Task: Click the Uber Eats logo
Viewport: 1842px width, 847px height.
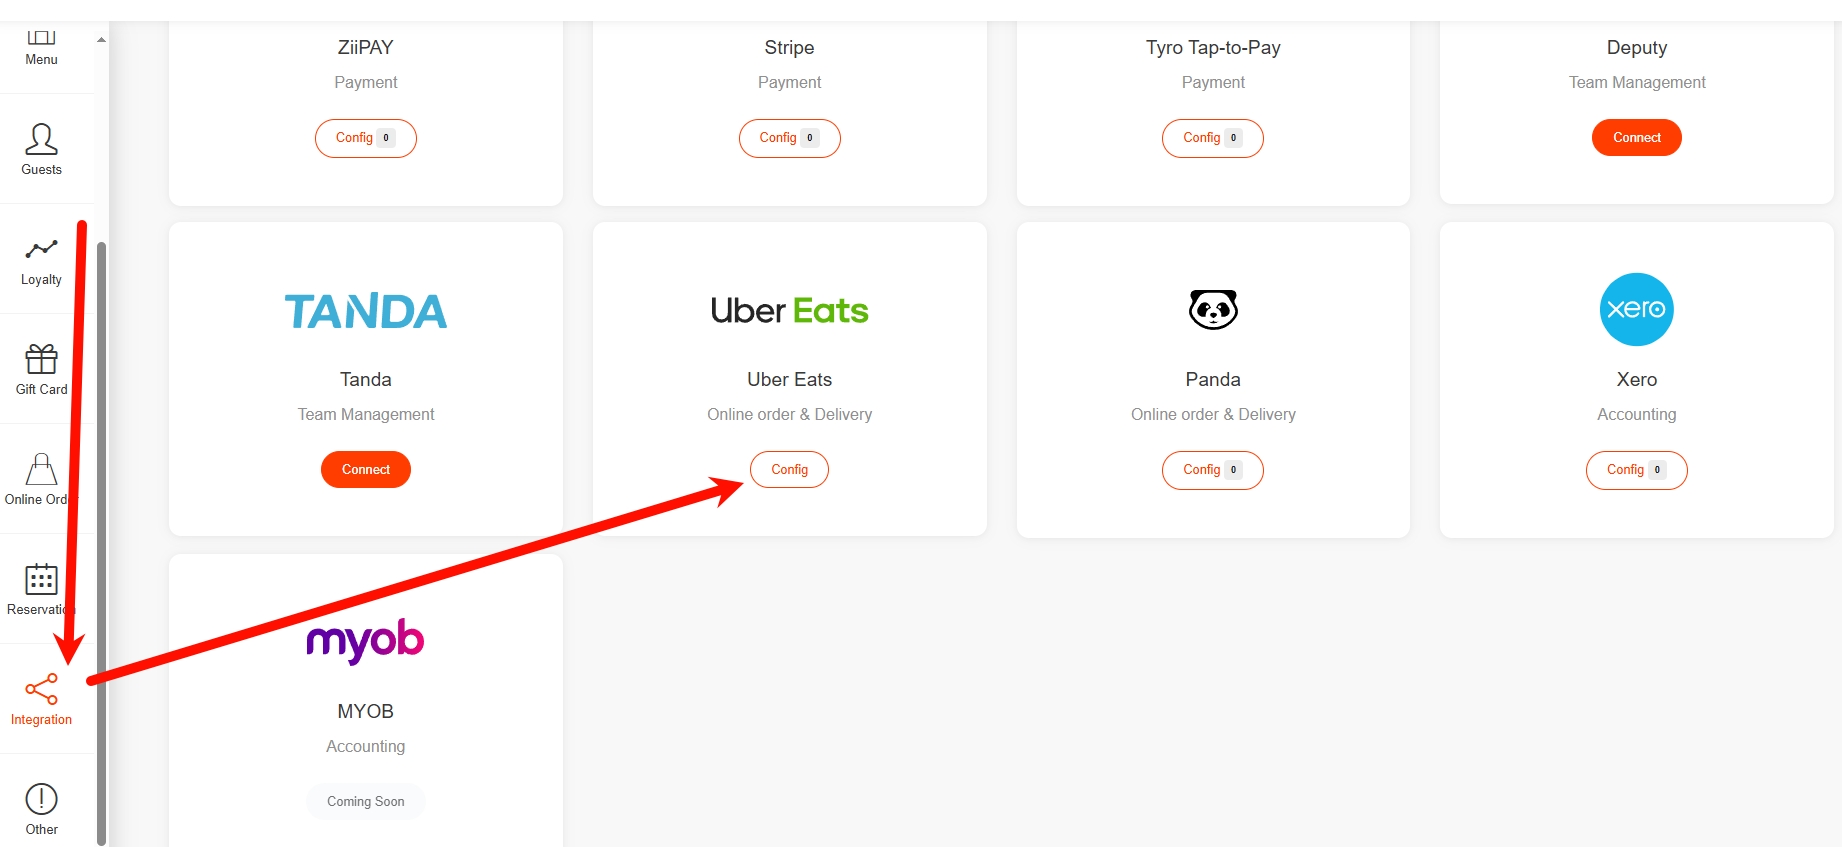Action: 789,311
